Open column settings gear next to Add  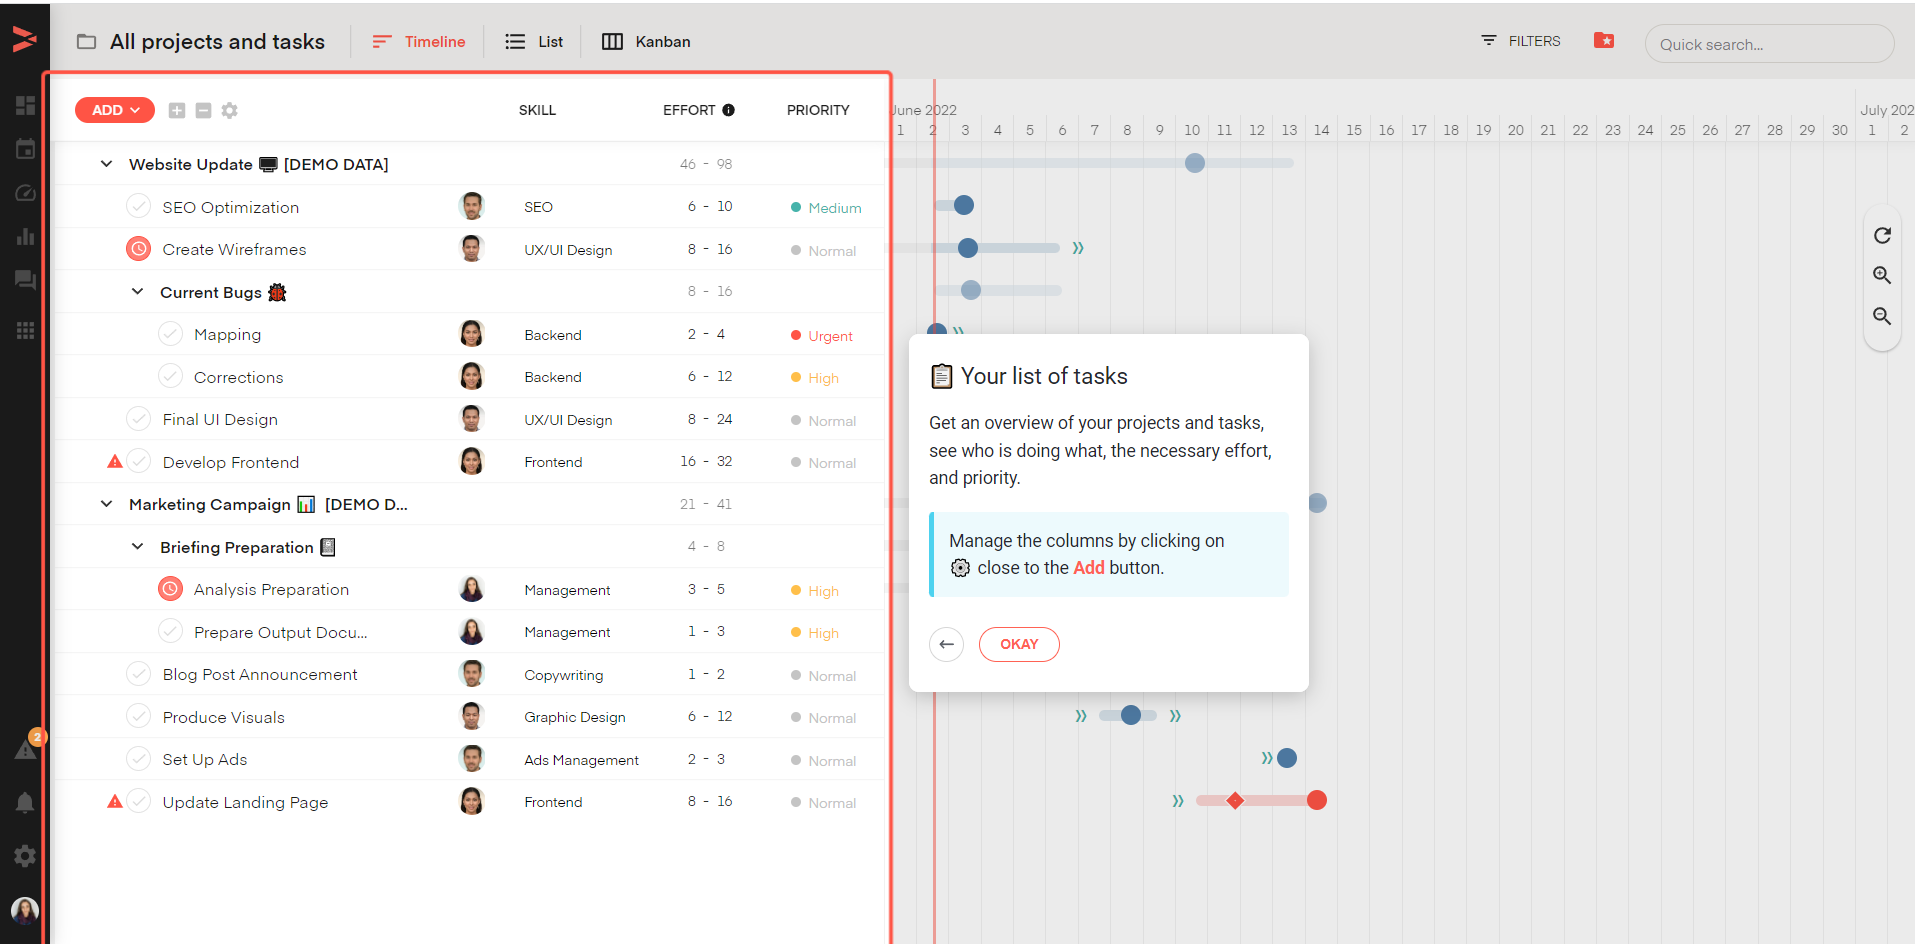[229, 110]
